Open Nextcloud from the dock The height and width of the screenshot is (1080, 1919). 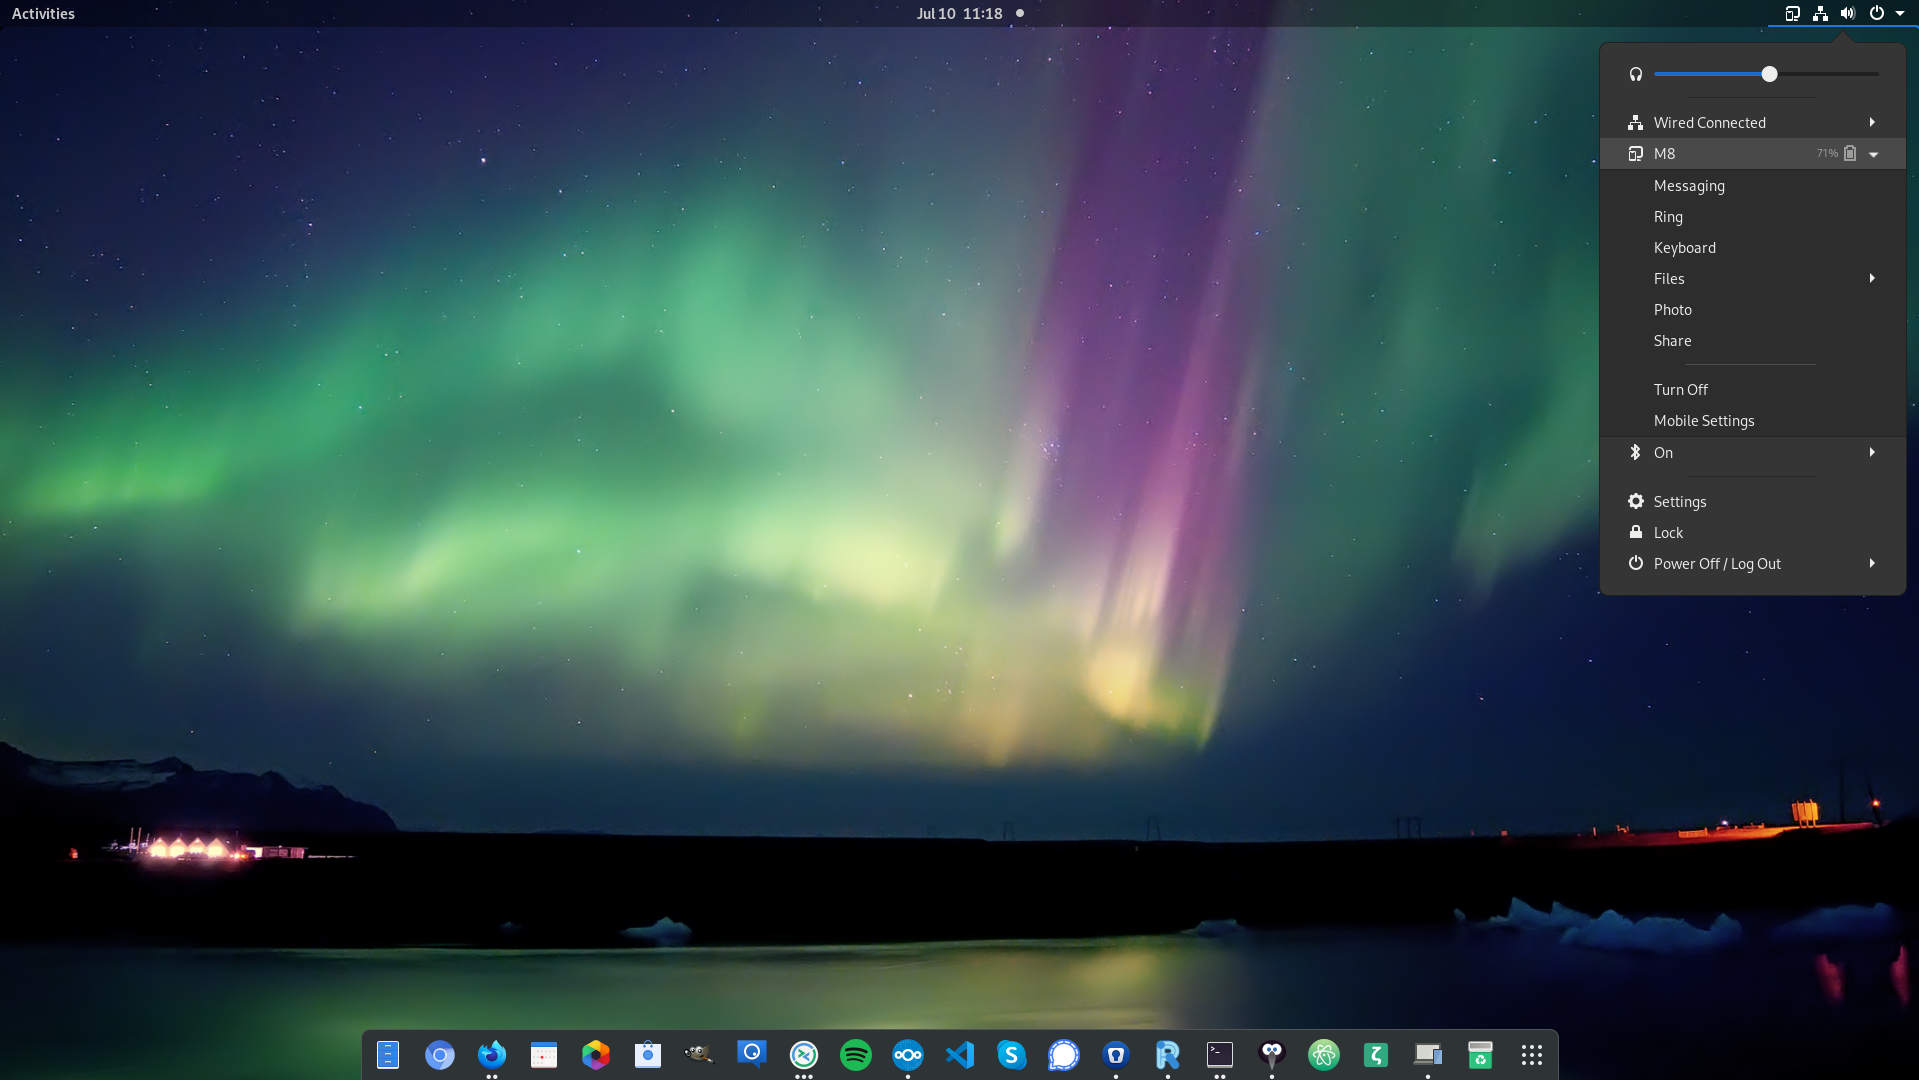(908, 1055)
